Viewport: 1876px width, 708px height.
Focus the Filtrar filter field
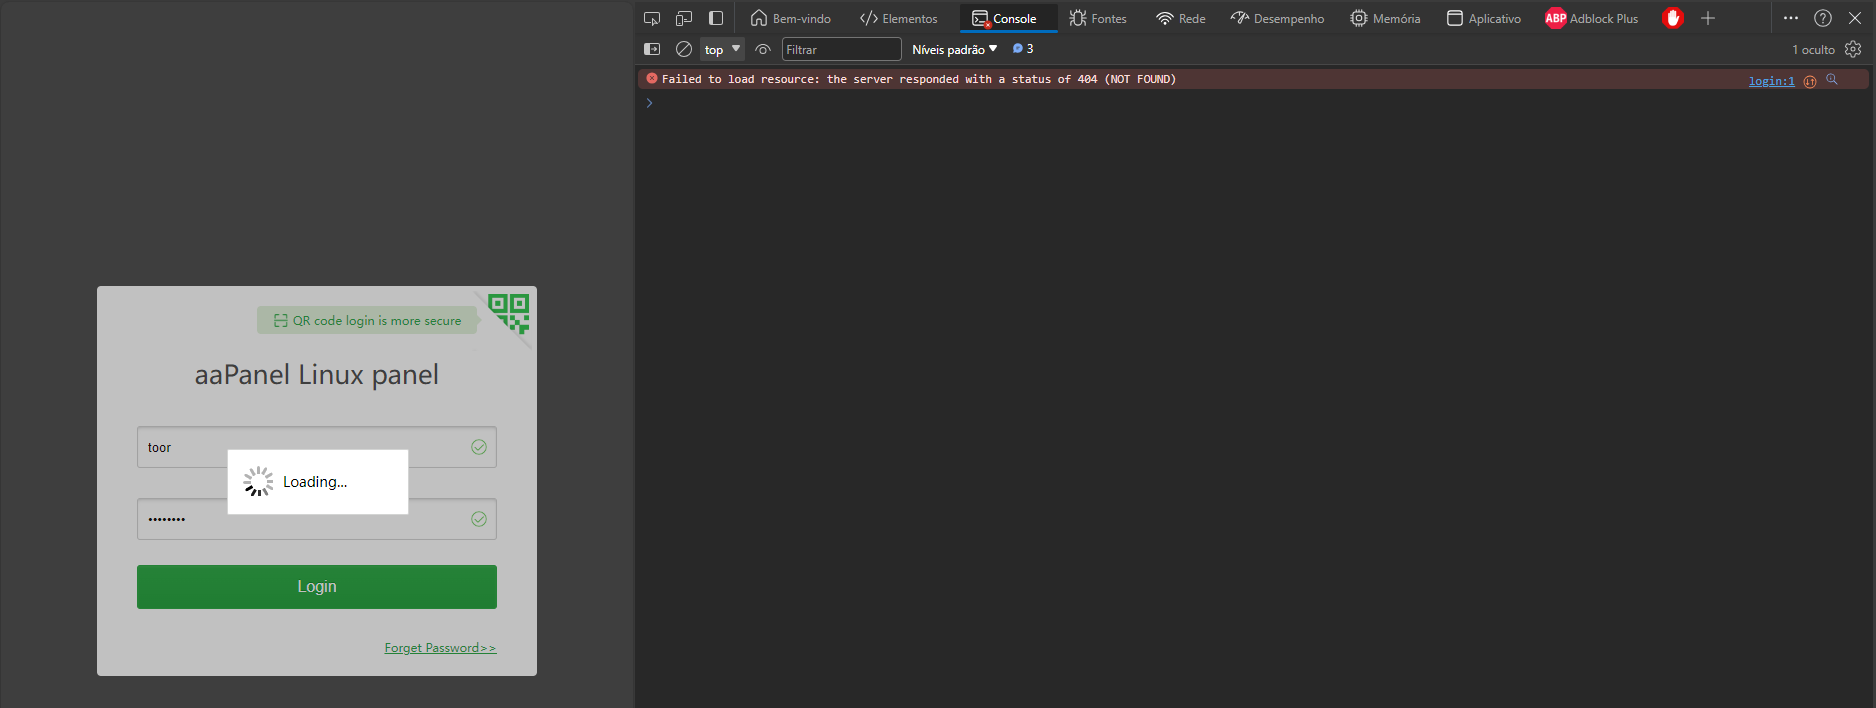[x=841, y=49]
